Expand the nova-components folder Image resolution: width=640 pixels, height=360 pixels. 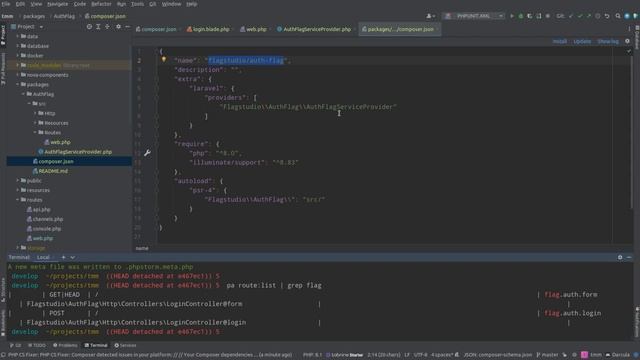click(18, 75)
